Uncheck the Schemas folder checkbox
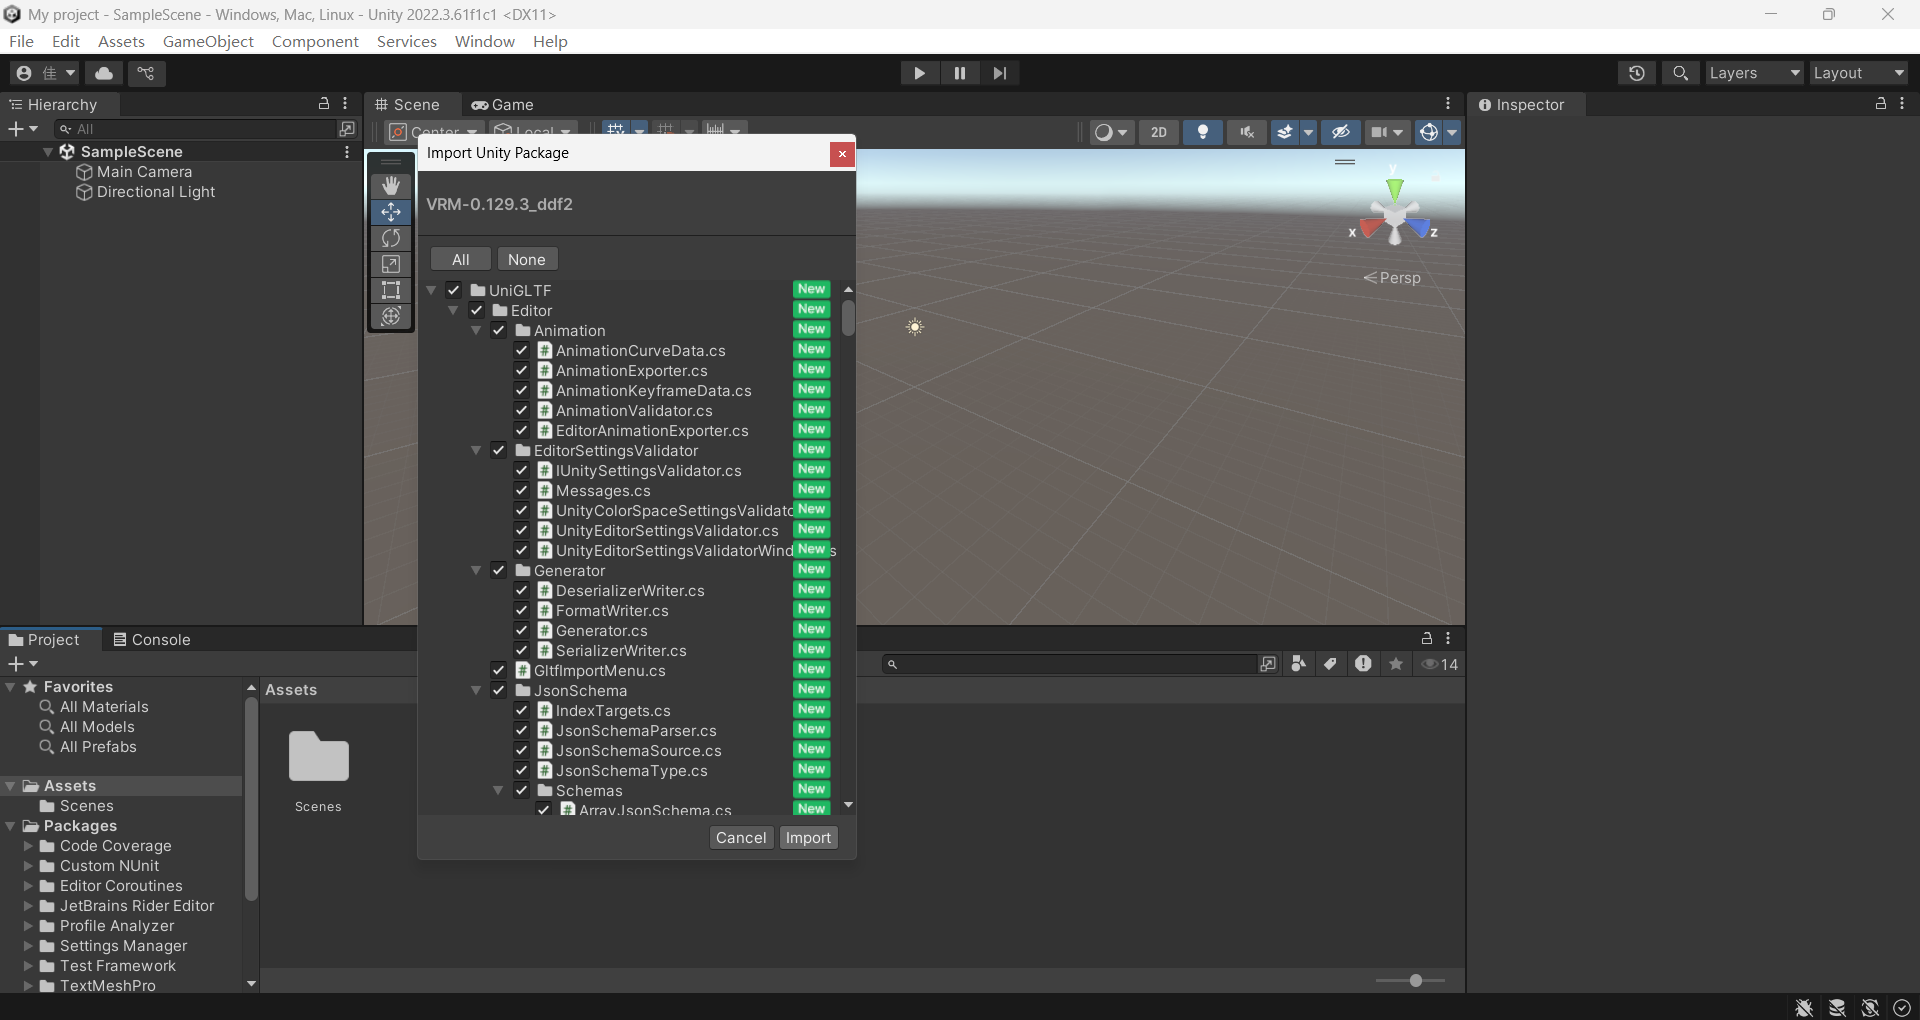Viewport: 1920px width, 1020px height. (521, 790)
